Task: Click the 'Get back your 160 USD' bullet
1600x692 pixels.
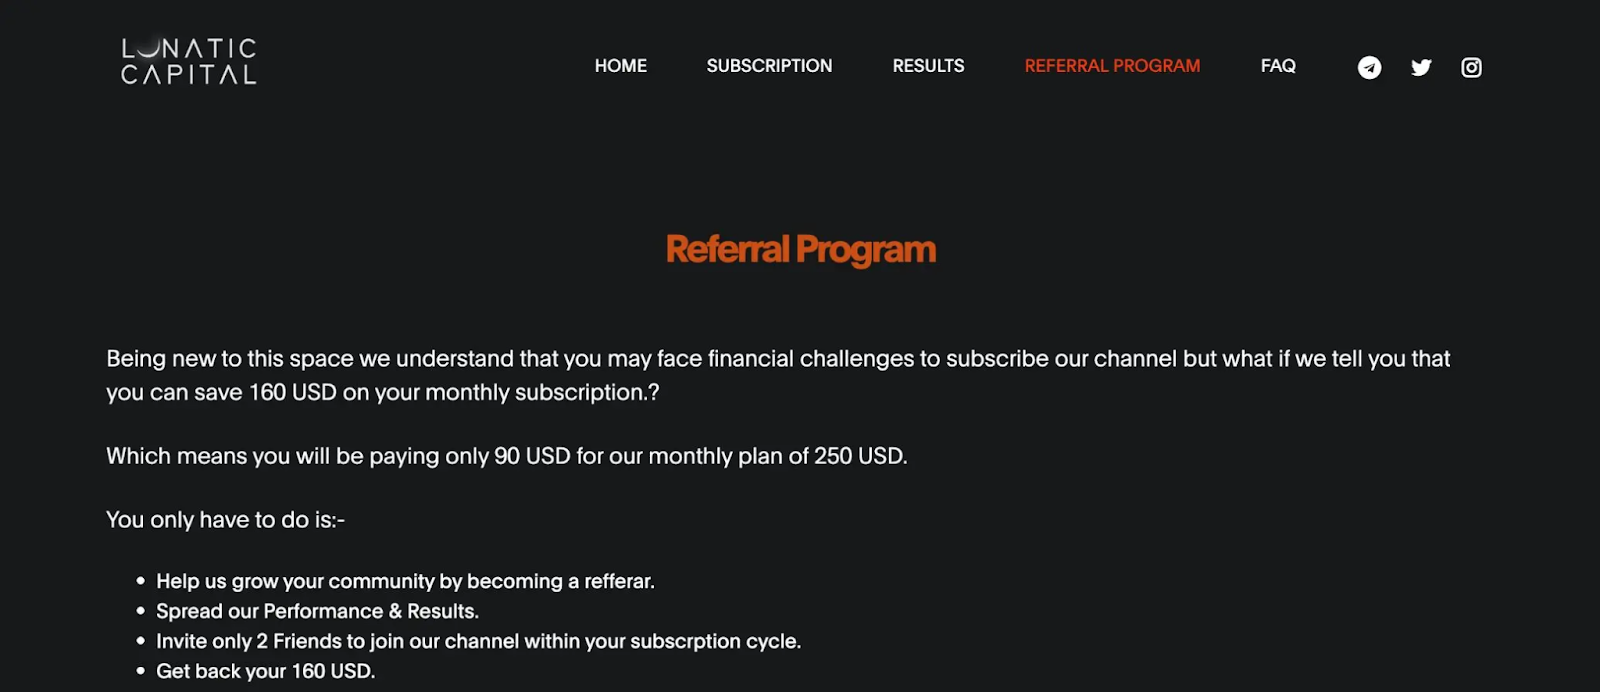Action: coord(265,671)
